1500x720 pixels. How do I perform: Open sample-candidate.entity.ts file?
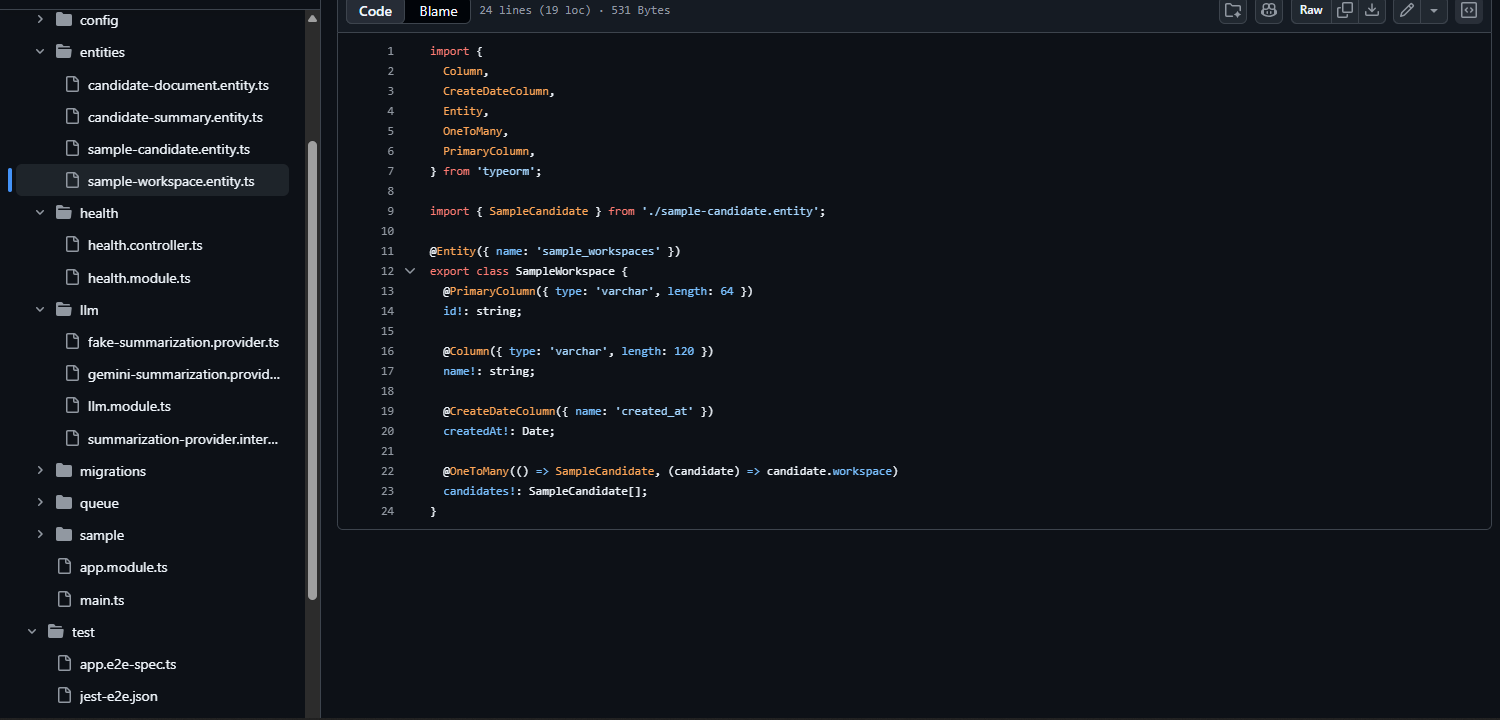click(169, 149)
